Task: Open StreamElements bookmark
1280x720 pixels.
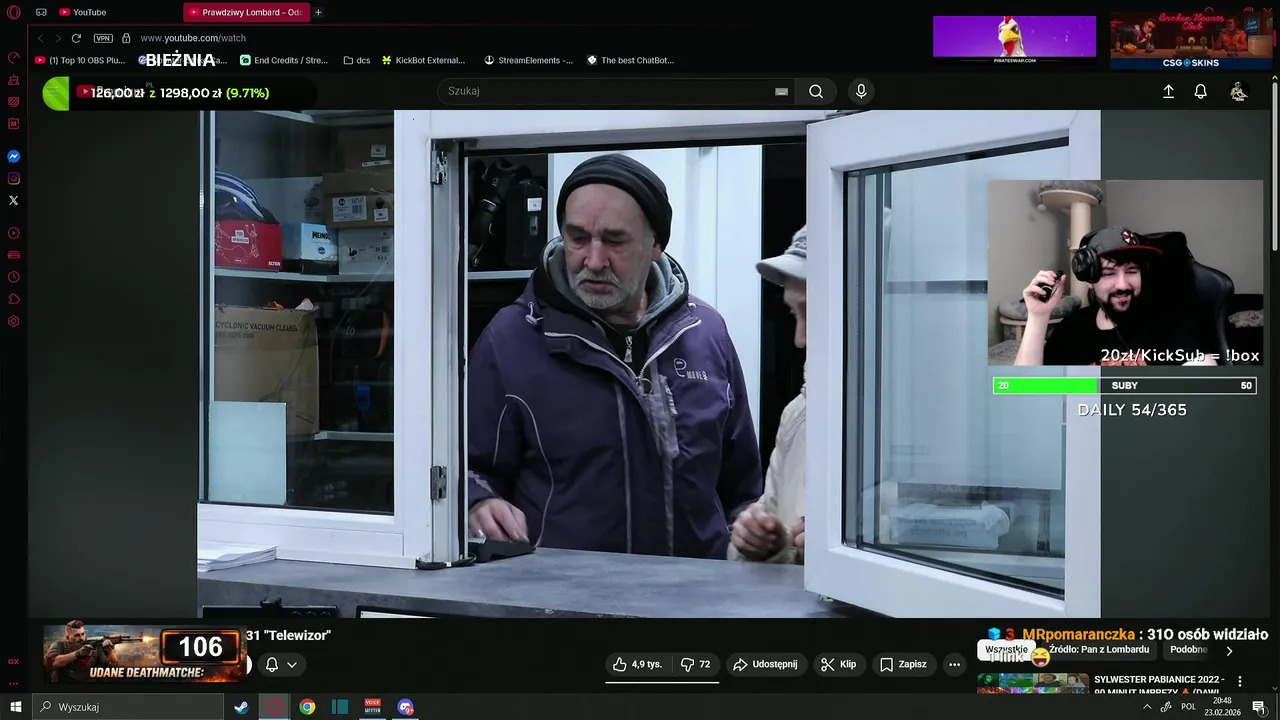Action: click(x=528, y=60)
